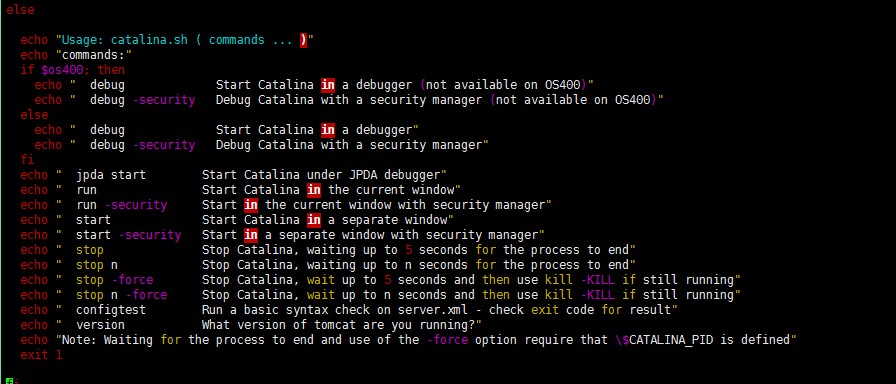The width and height of the screenshot is (896, 384).
Task: Click the 'CATALINA_PID' variable text
Action: tap(671, 340)
